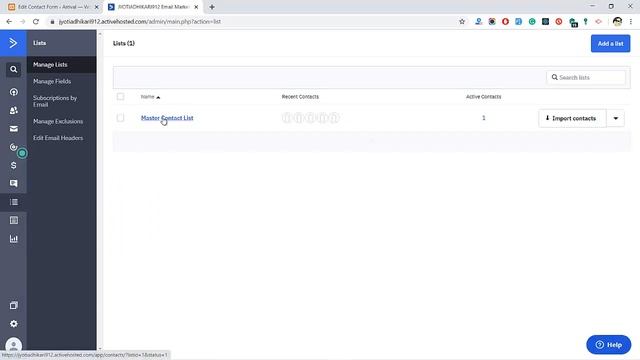Select the Lists icon in sidebar

tap(13, 202)
